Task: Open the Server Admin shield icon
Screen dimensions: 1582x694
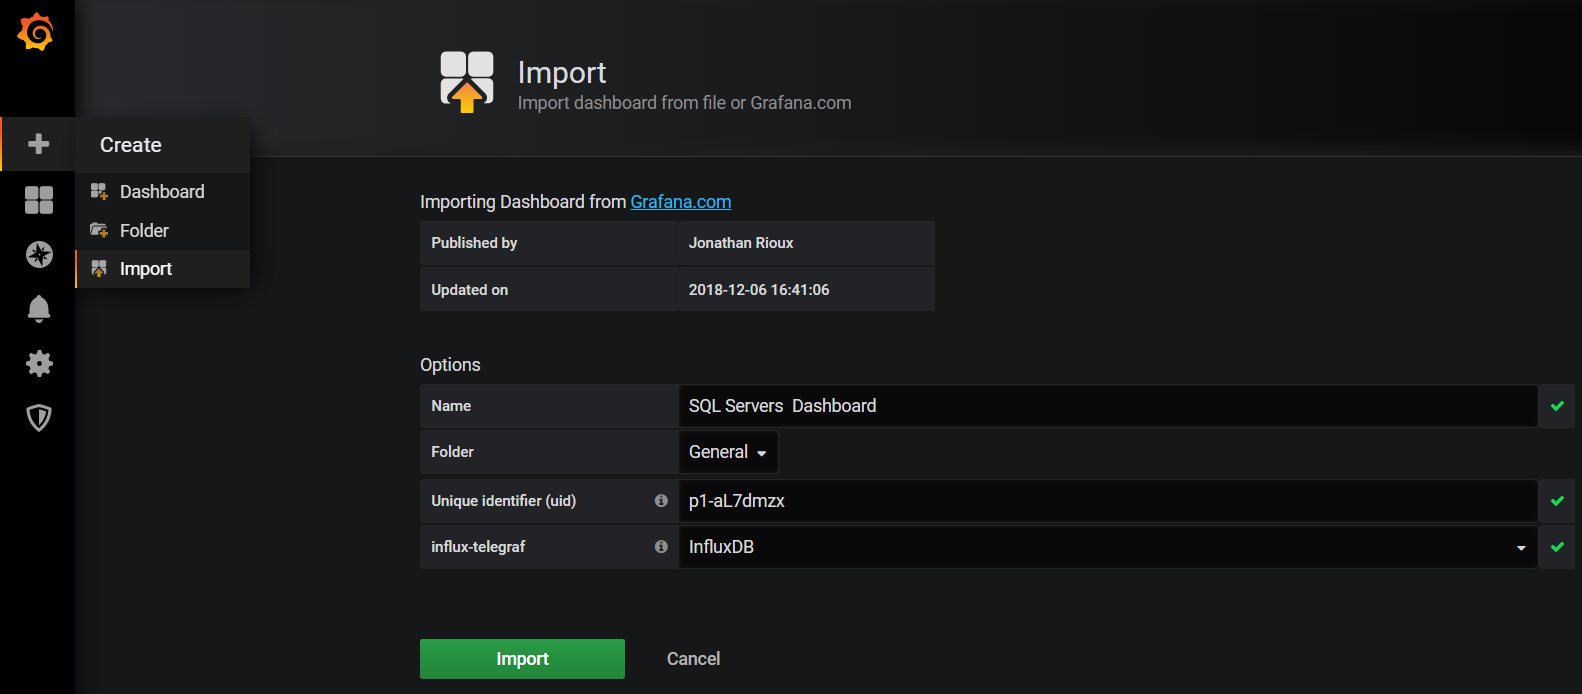Action: pos(39,417)
